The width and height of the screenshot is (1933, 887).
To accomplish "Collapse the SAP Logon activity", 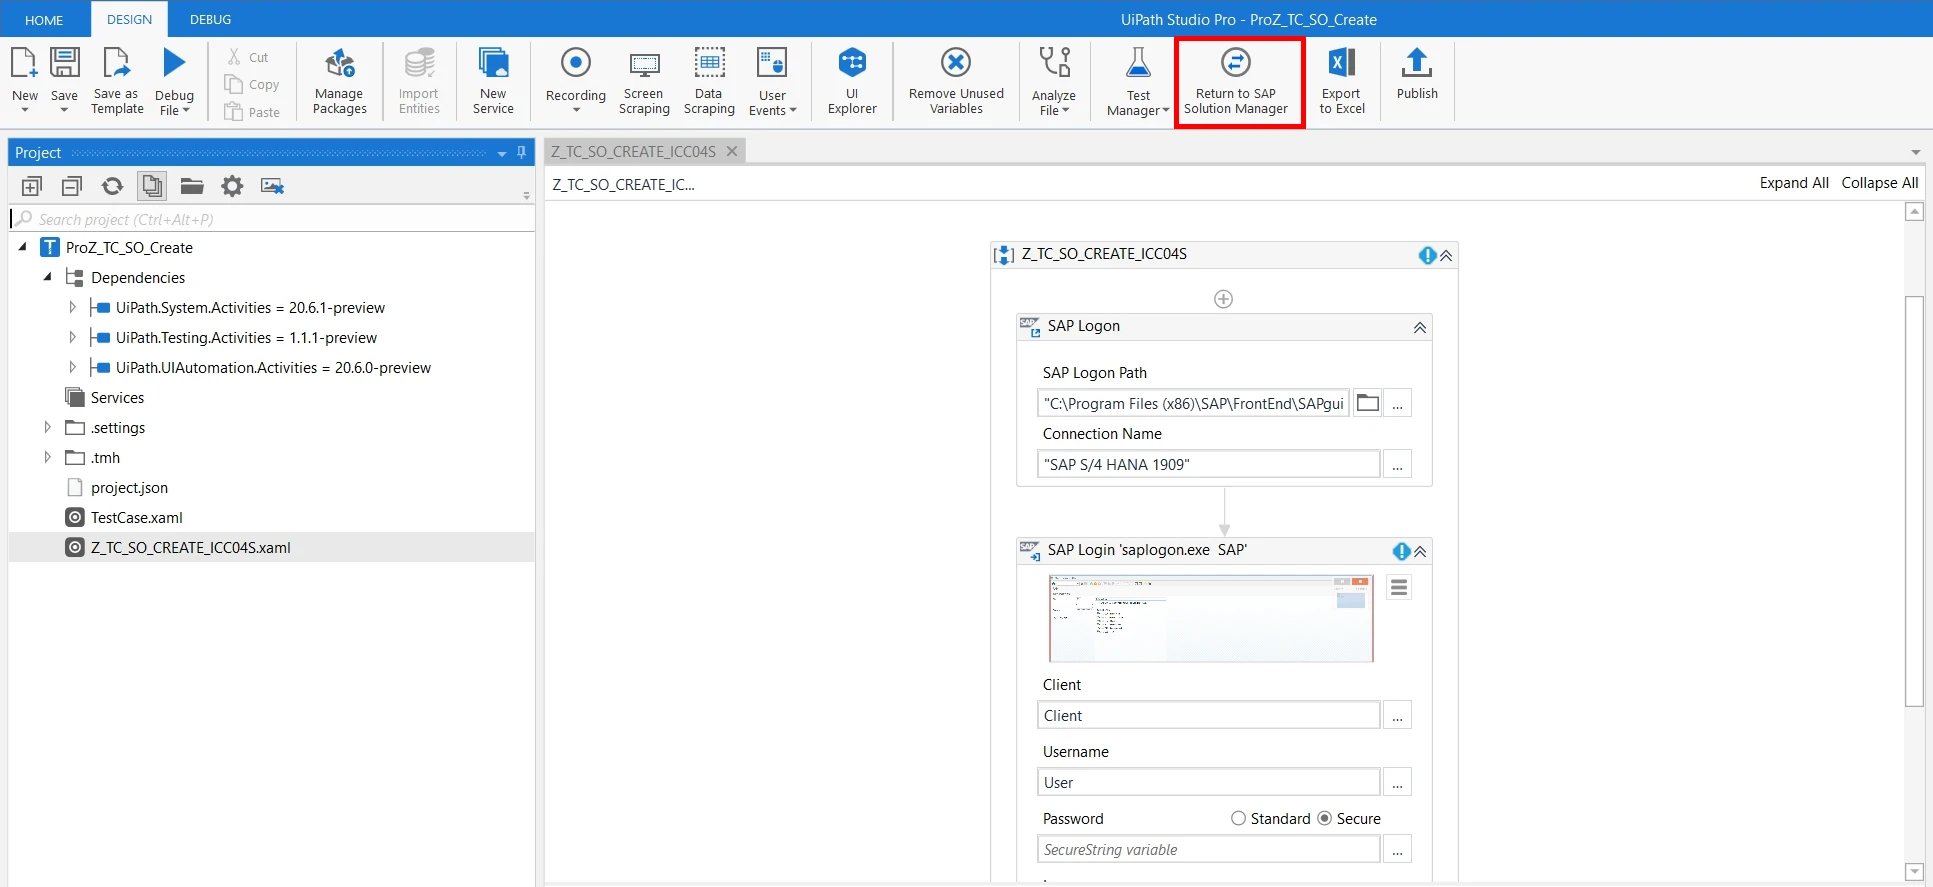I will coord(1419,328).
